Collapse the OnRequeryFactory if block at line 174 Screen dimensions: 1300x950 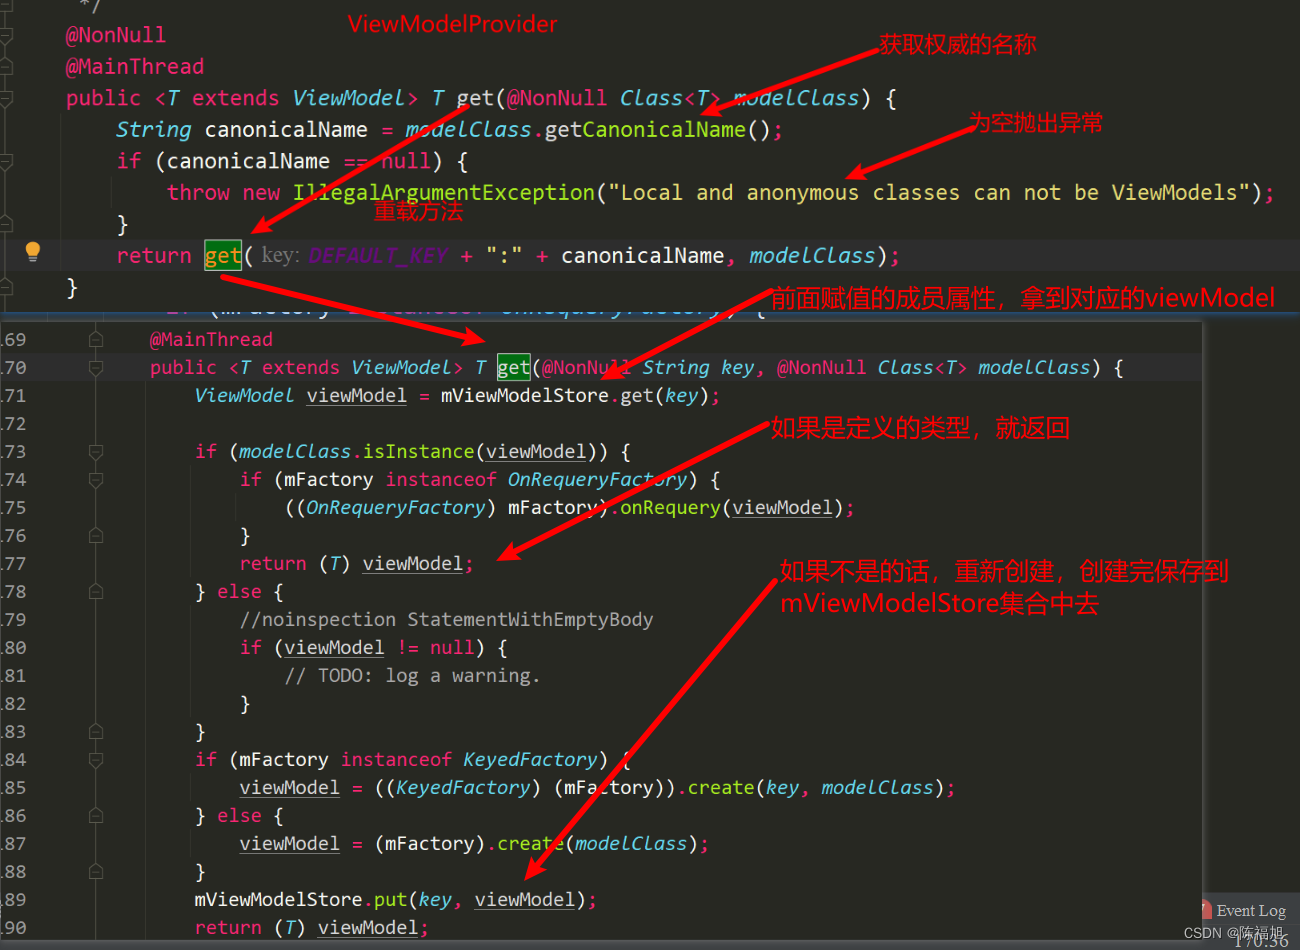(96, 479)
